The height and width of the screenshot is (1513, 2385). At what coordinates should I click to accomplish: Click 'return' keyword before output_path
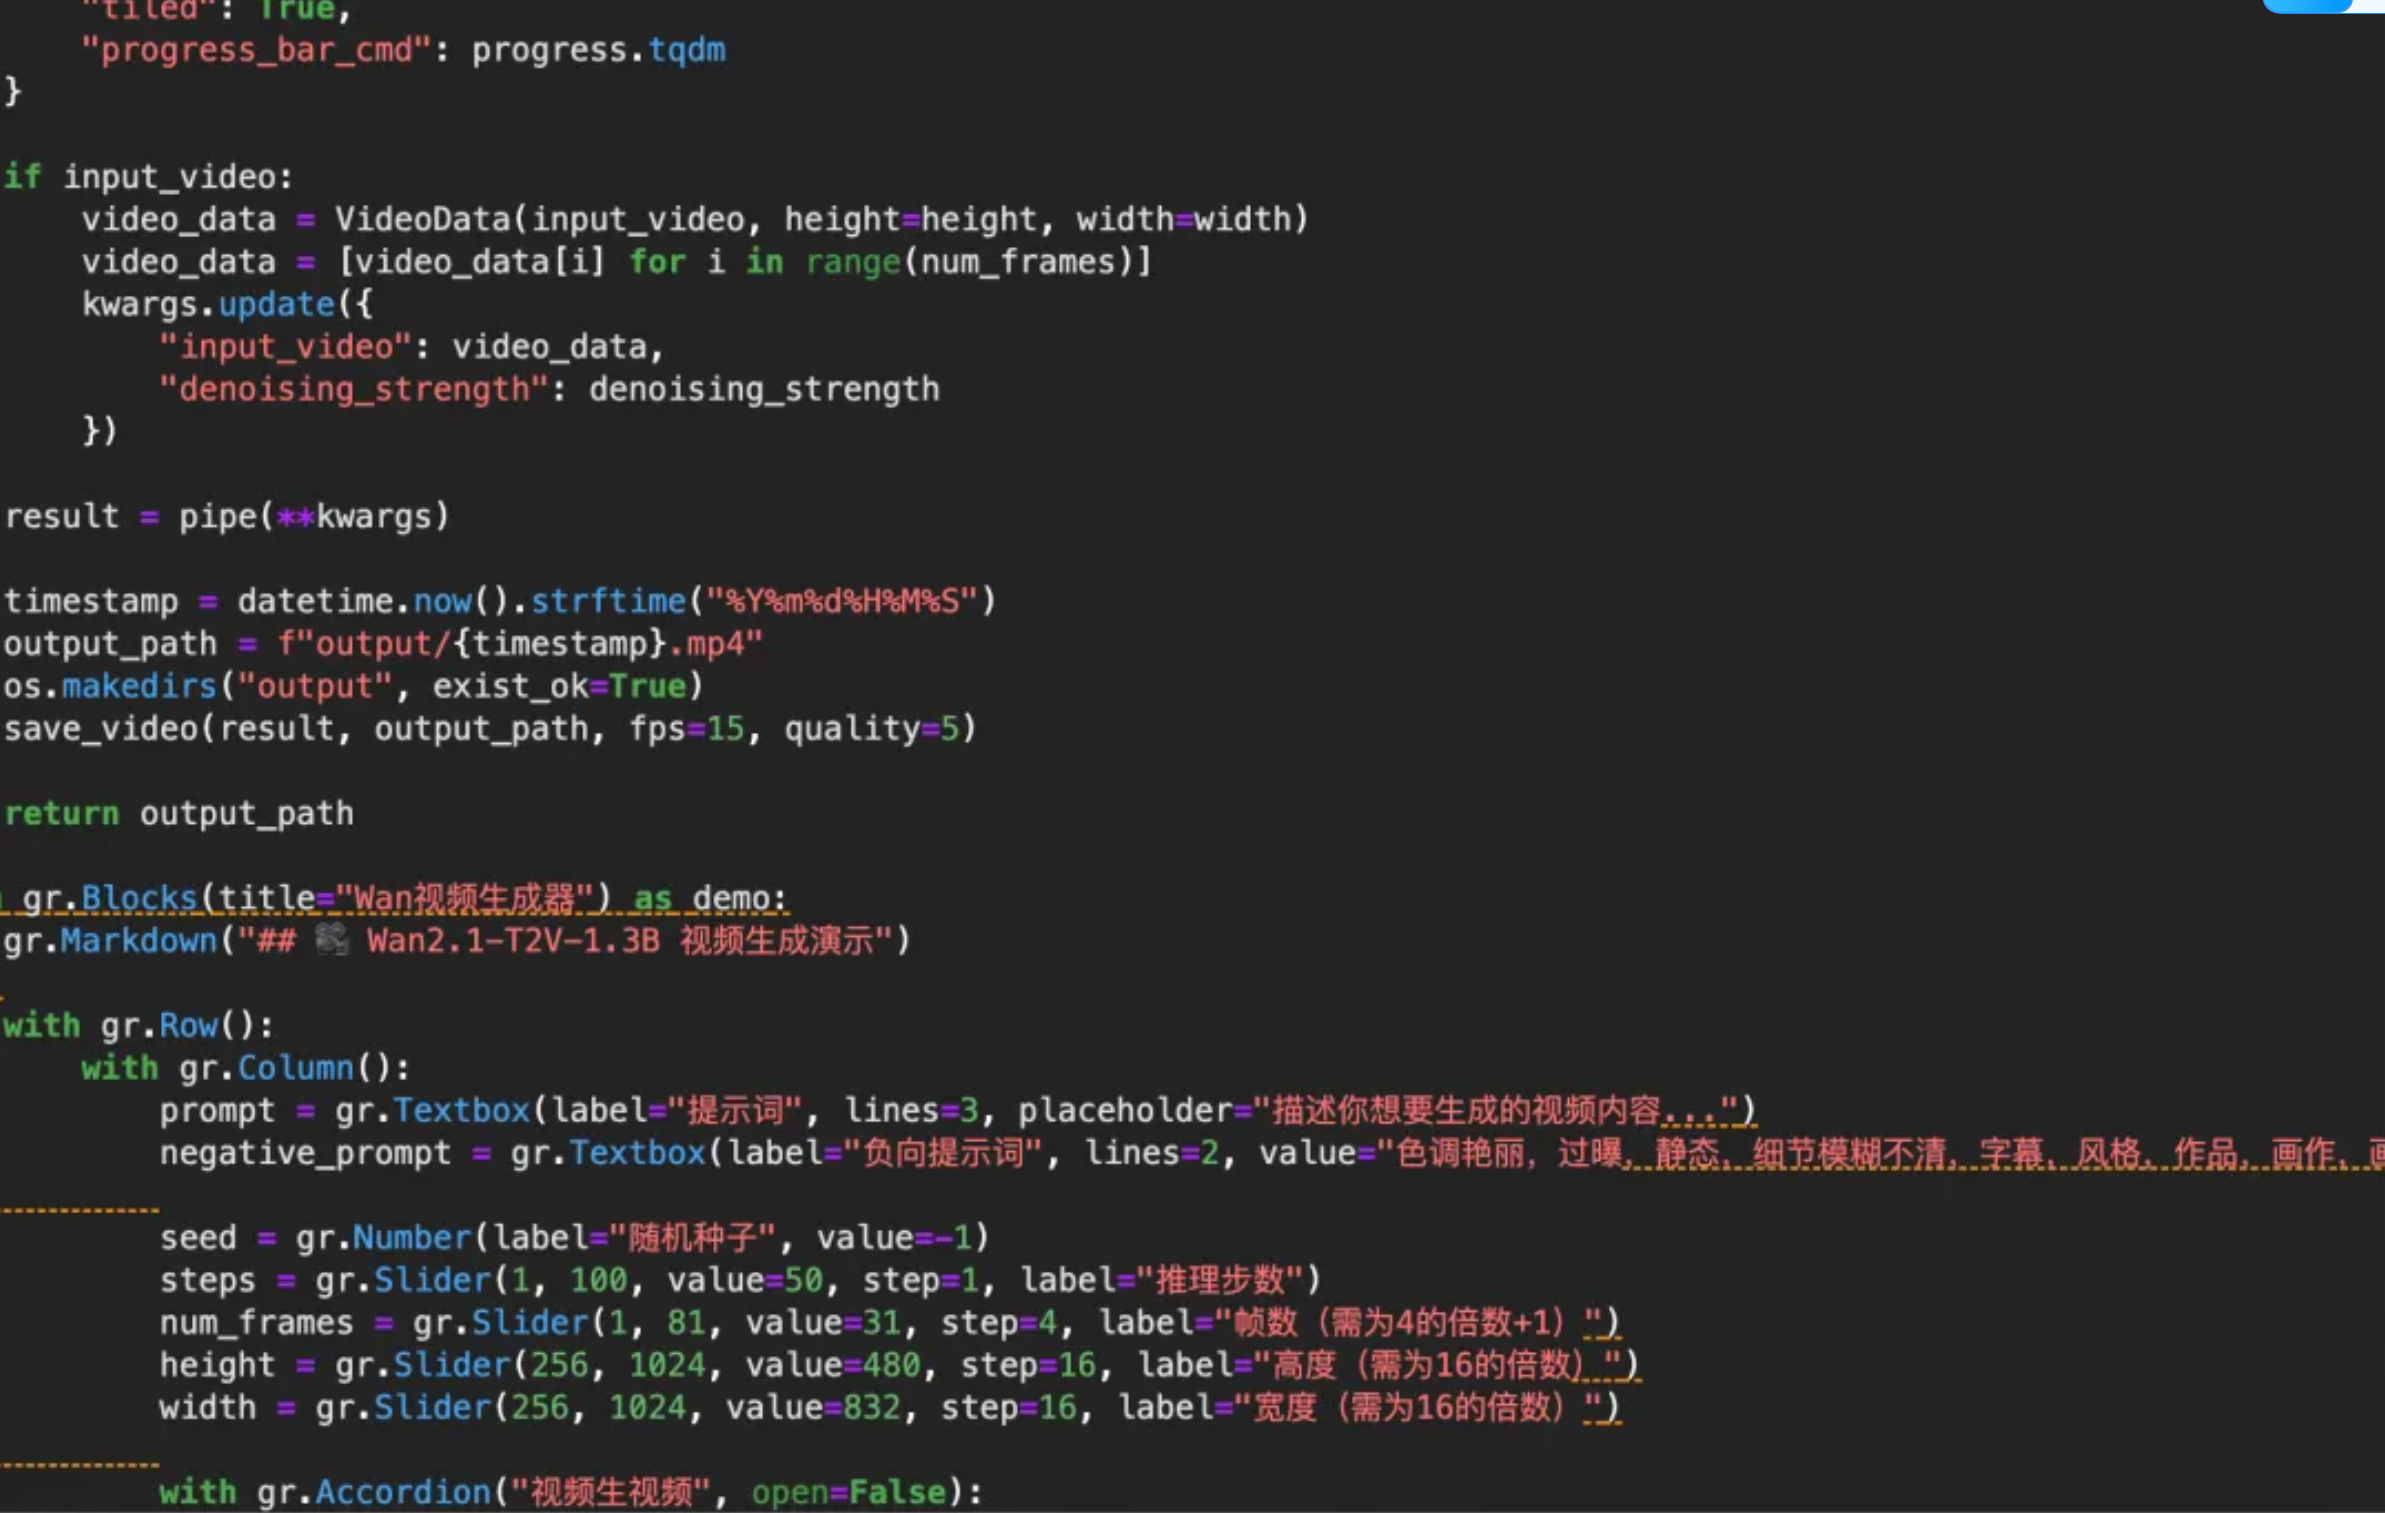[x=61, y=813]
